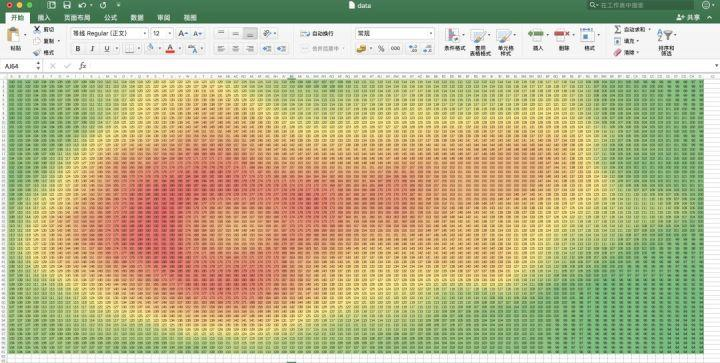Open the 视图 View tab
The height and width of the screenshot is (363, 720).
(190, 17)
